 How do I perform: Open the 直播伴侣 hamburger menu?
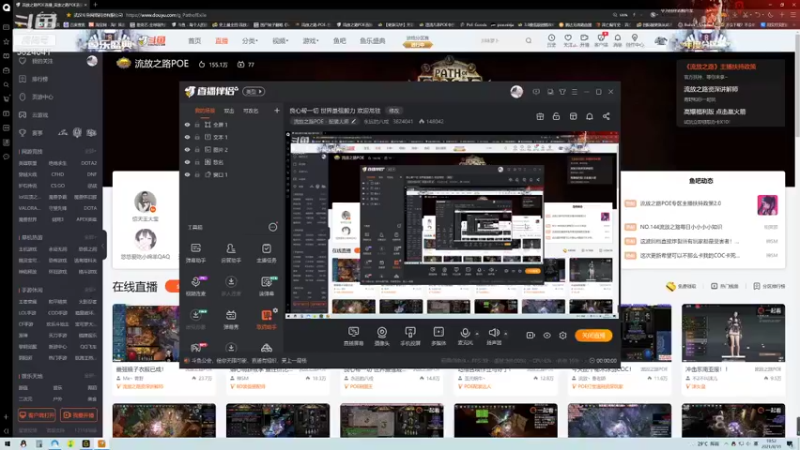pos(574,92)
